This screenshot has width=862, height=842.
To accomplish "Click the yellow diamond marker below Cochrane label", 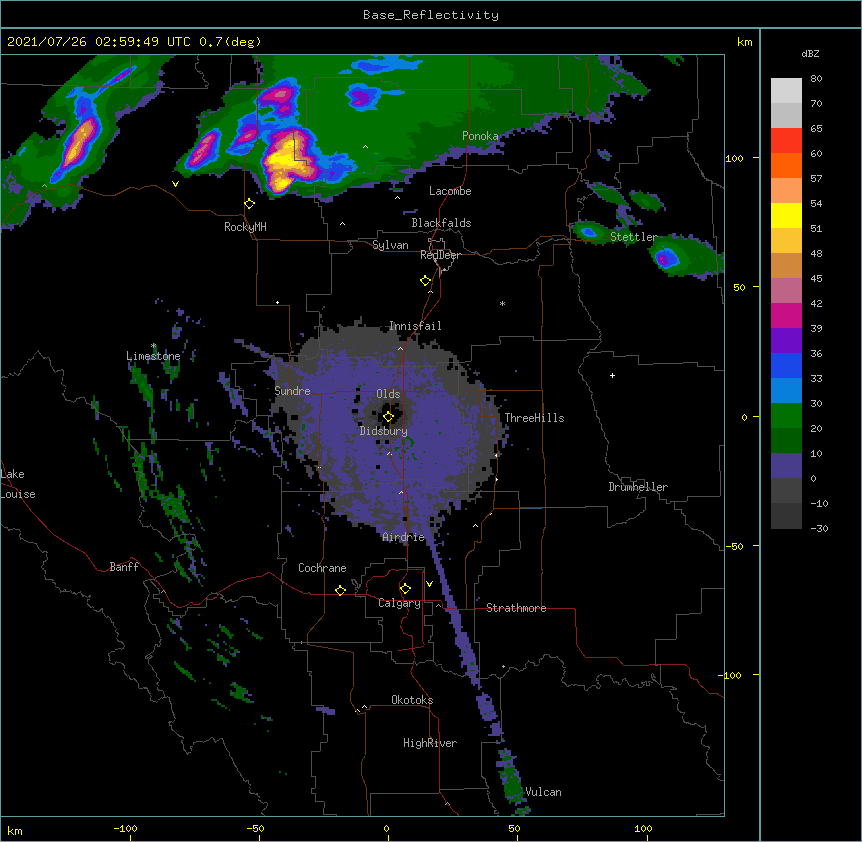I will tap(340, 590).
